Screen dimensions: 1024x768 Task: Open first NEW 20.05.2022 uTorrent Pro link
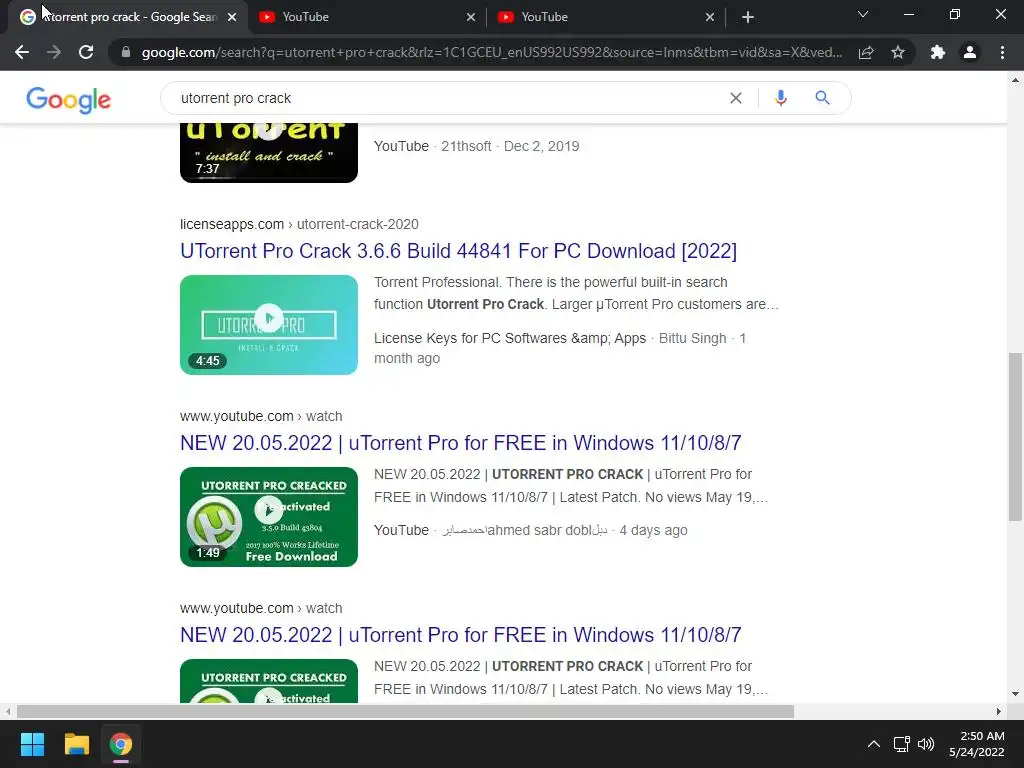pyautogui.click(x=460, y=443)
